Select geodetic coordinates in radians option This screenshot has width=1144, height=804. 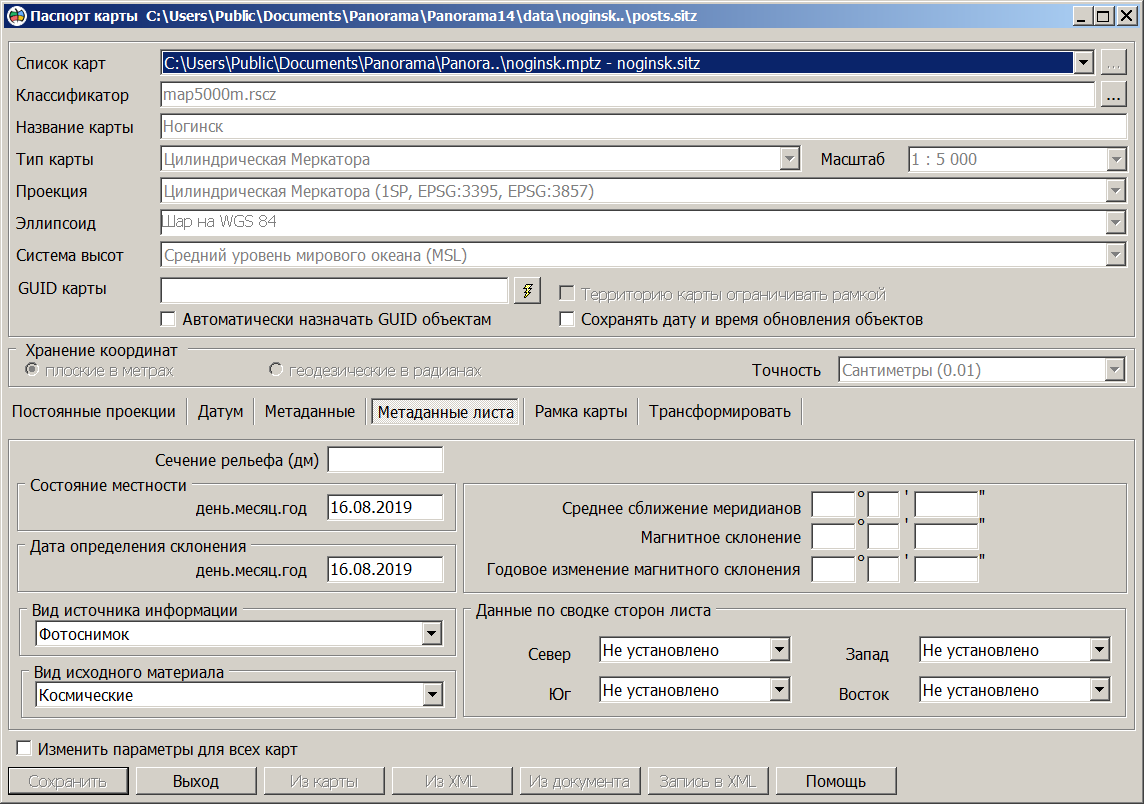click(276, 369)
